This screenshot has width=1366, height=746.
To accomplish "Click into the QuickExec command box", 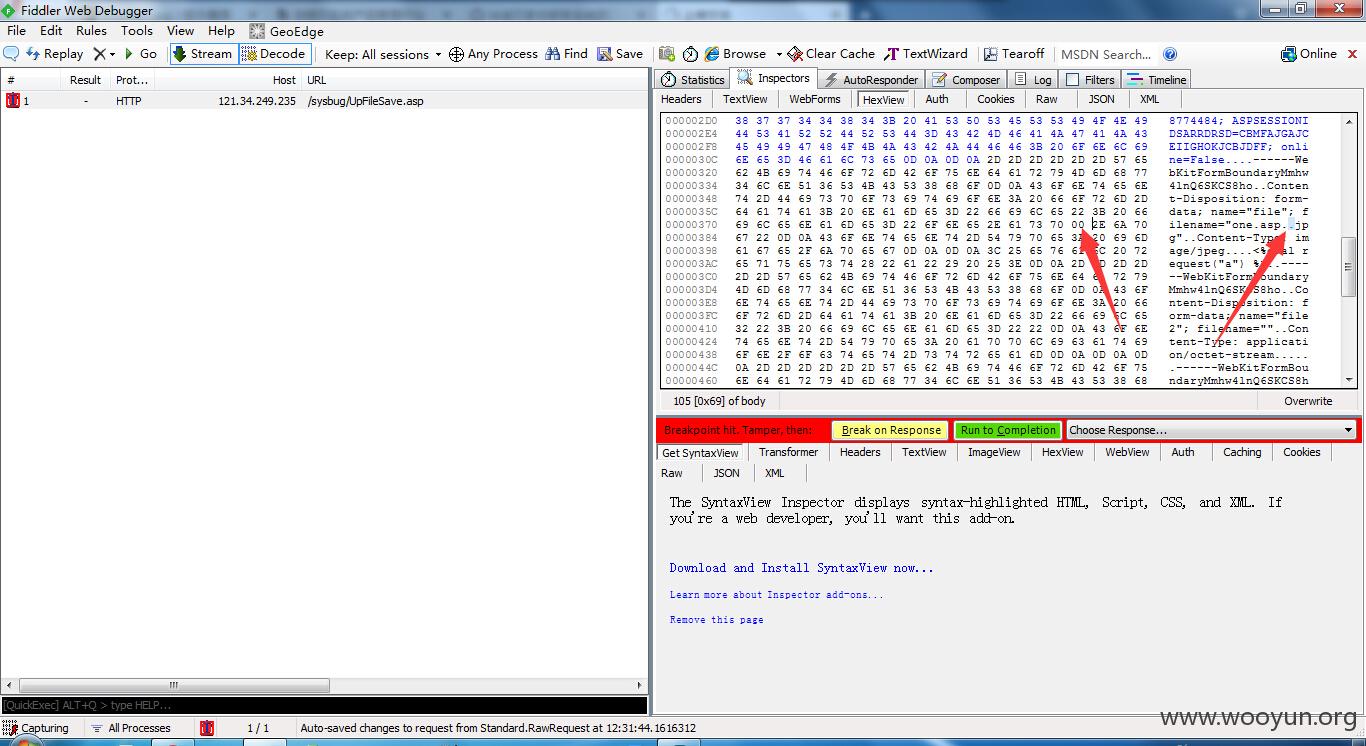I will [x=324, y=705].
